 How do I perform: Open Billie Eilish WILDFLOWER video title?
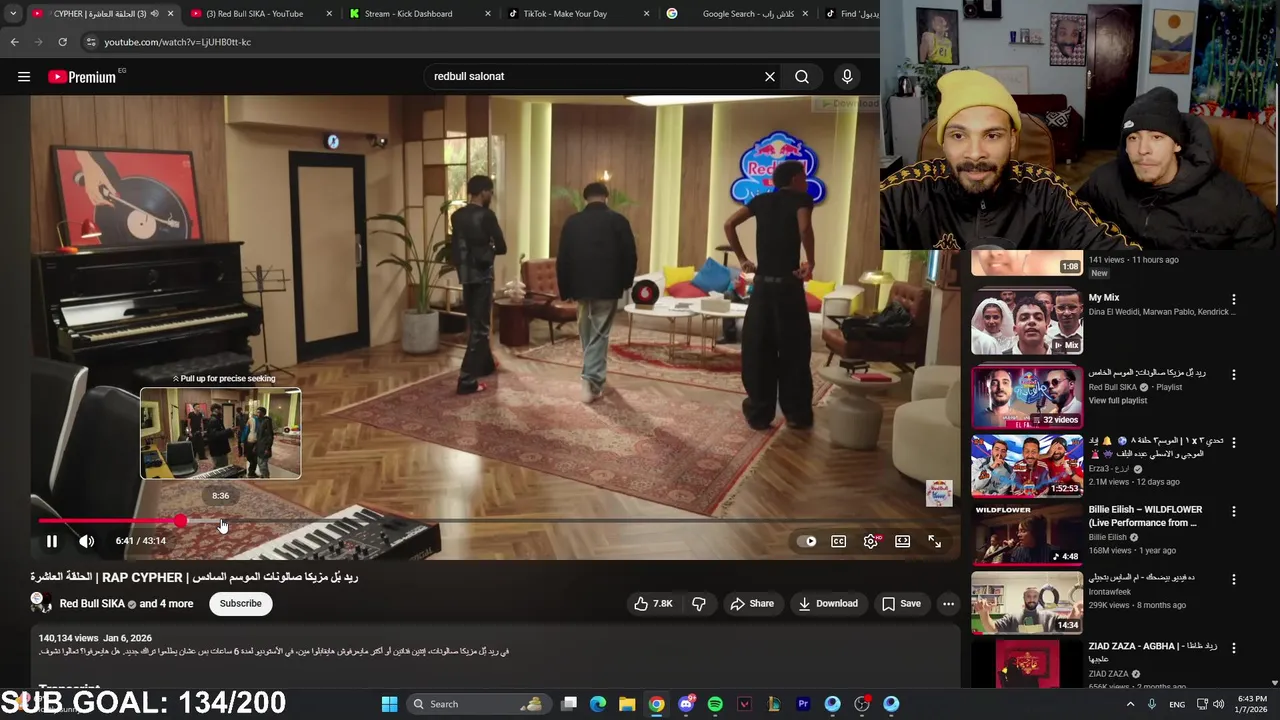click(1145, 516)
